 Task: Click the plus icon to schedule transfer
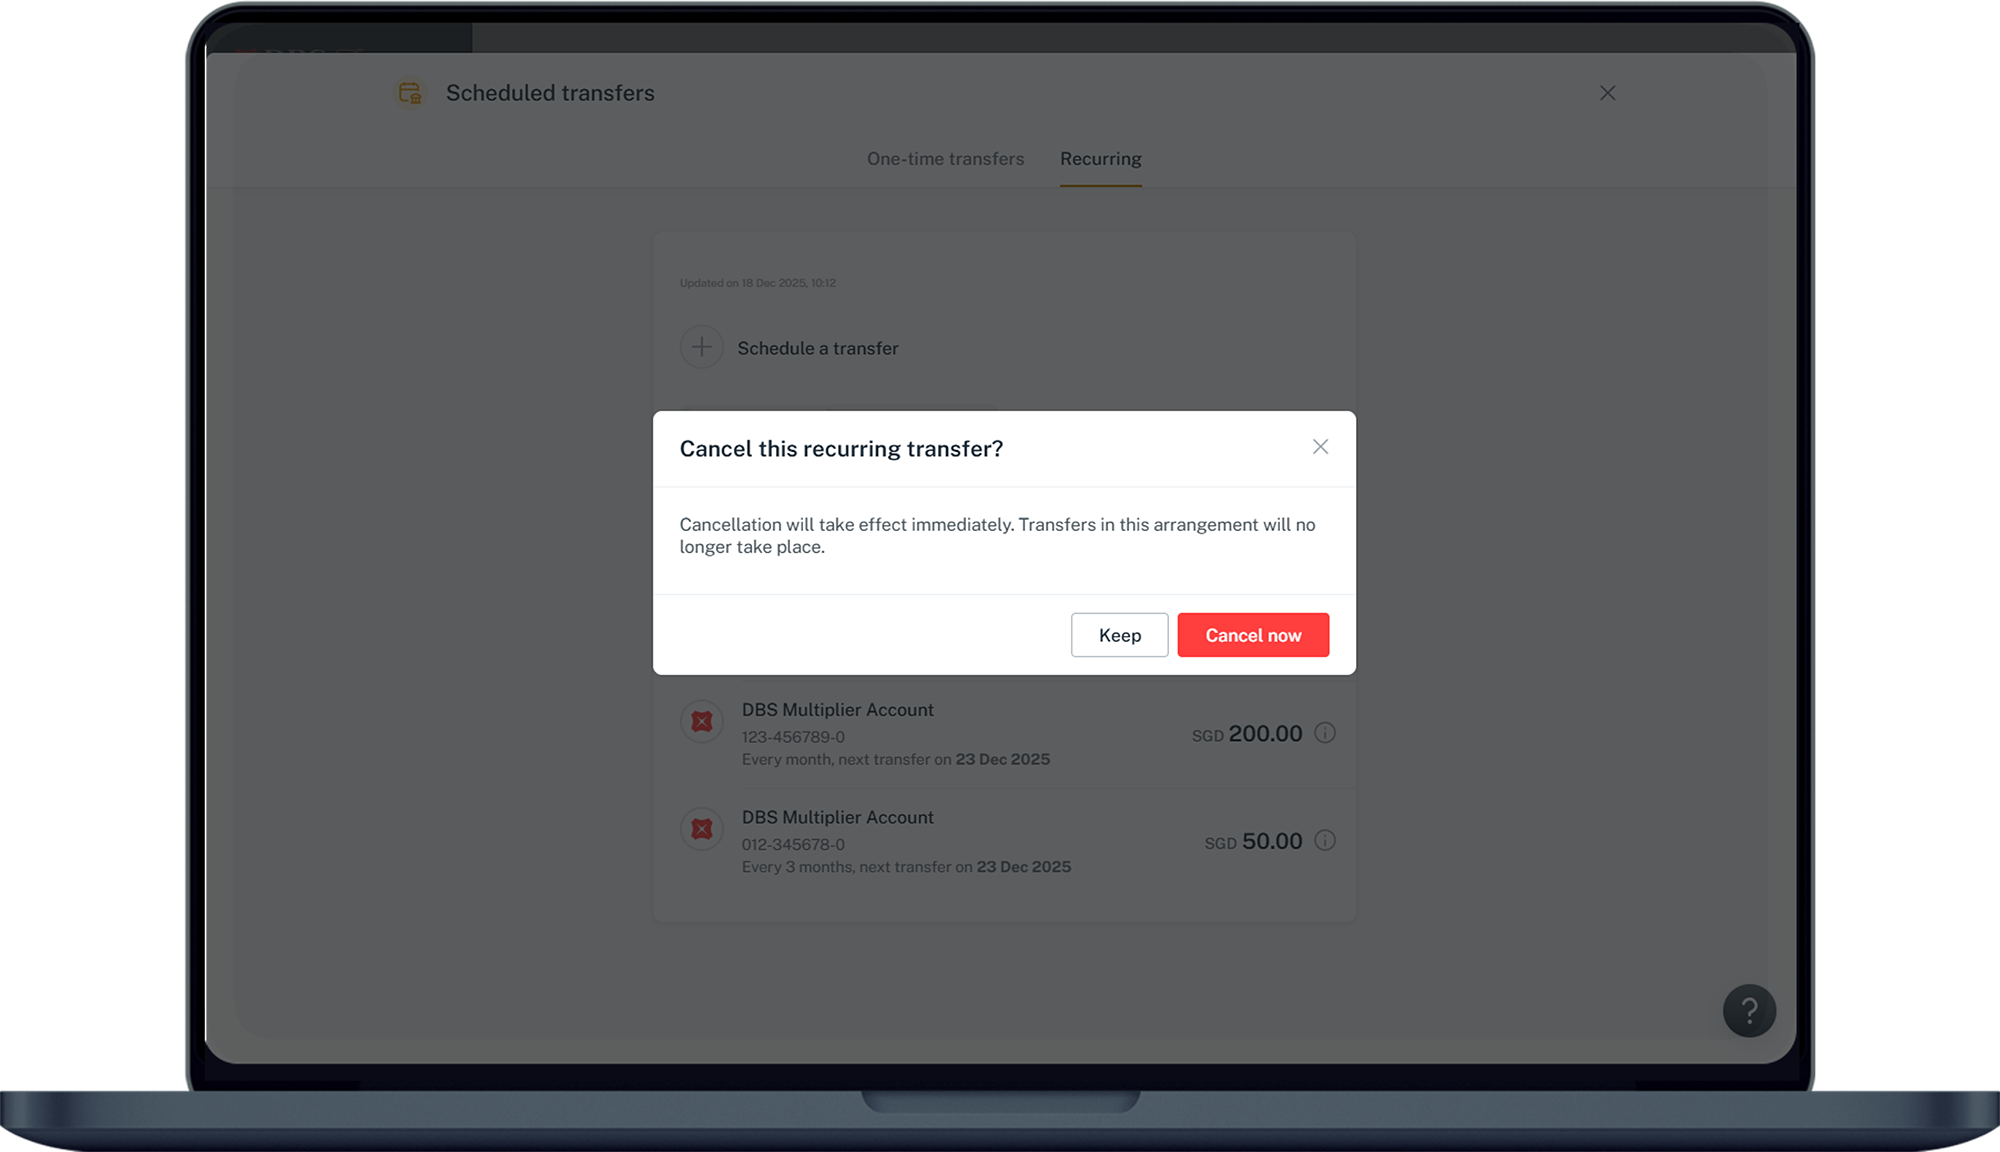coord(702,347)
